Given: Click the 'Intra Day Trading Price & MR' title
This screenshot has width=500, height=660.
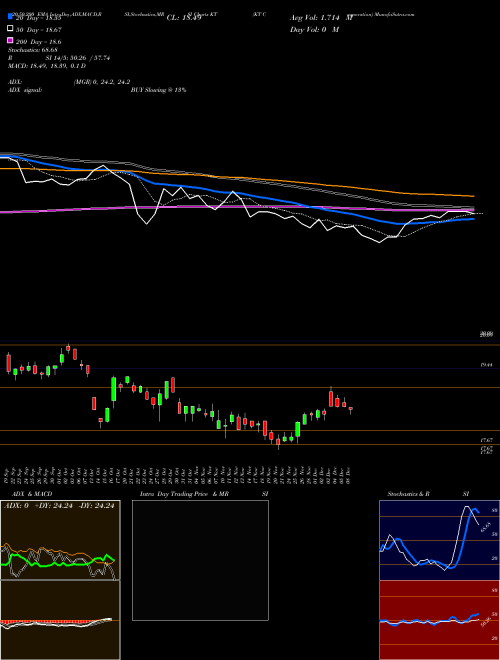Looking at the screenshot, I should coord(184,494).
